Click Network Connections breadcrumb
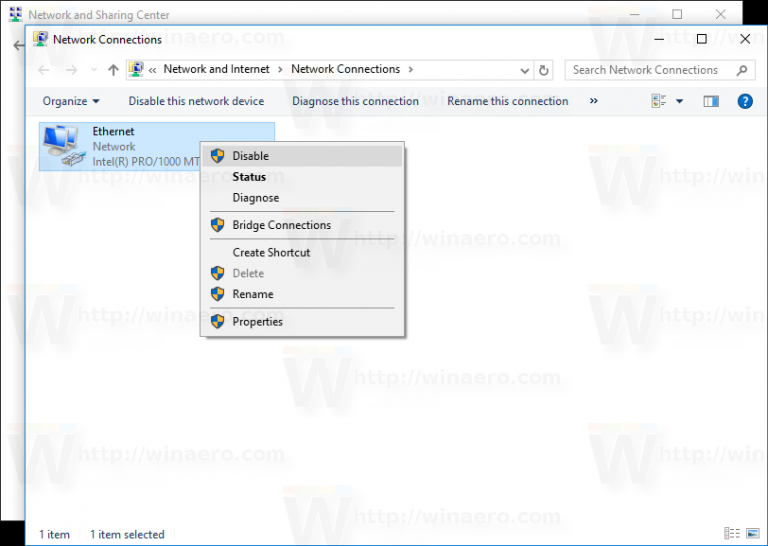The width and height of the screenshot is (768, 546). (x=345, y=69)
